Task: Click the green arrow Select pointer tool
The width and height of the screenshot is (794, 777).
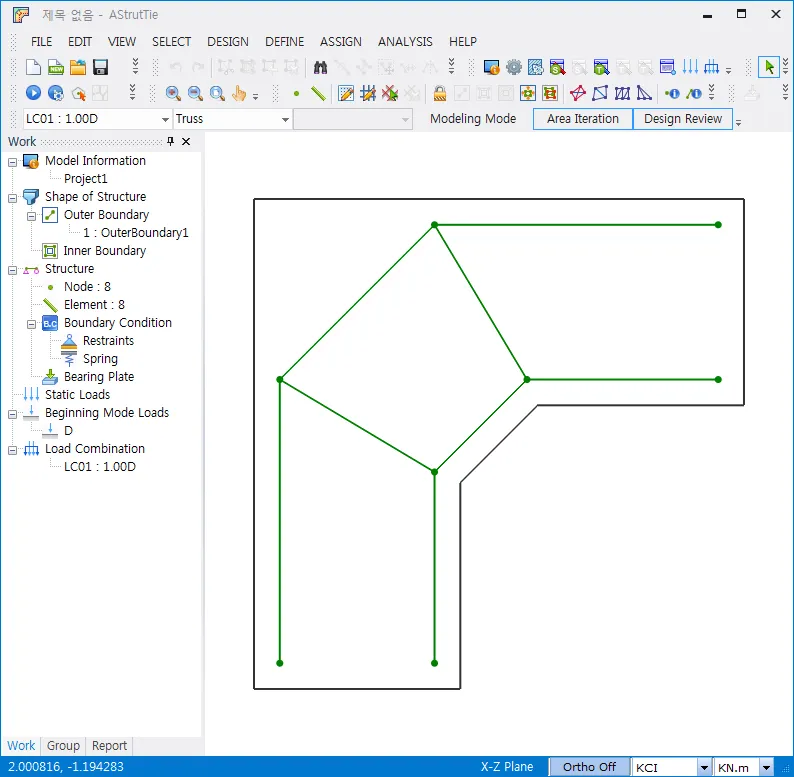Action: click(x=769, y=67)
